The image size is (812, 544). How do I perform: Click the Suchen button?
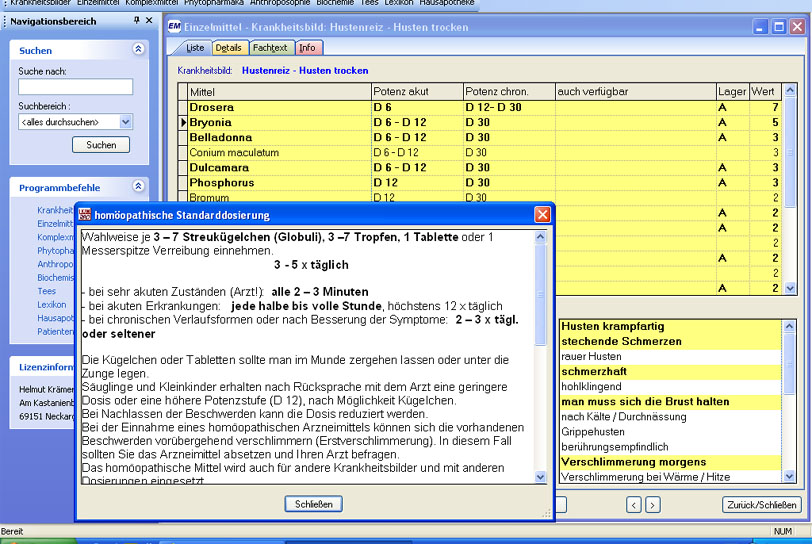[x=101, y=145]
